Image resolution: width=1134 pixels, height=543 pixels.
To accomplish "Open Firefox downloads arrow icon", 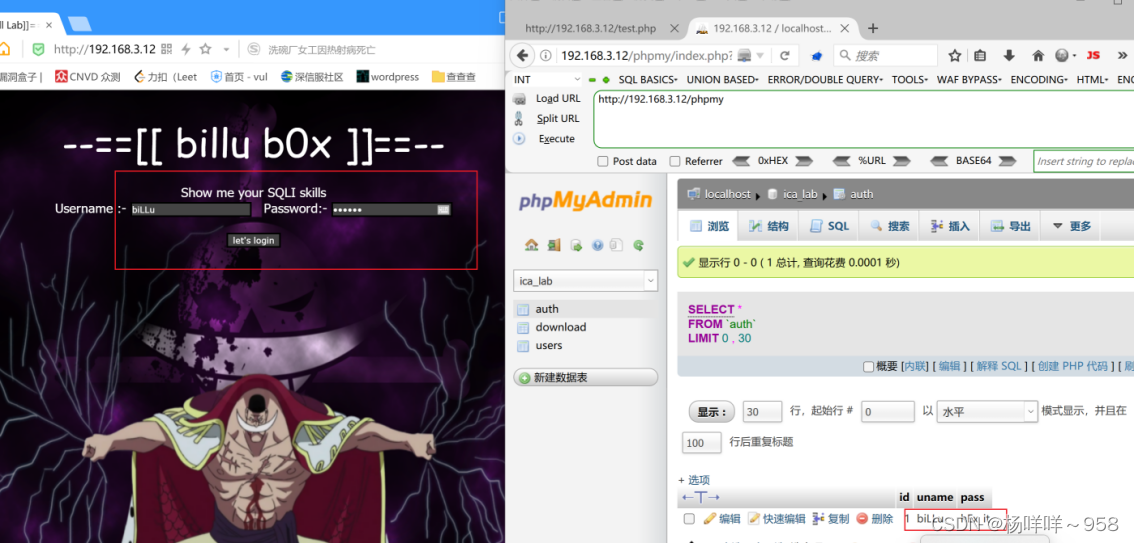I will [1009, 56].
